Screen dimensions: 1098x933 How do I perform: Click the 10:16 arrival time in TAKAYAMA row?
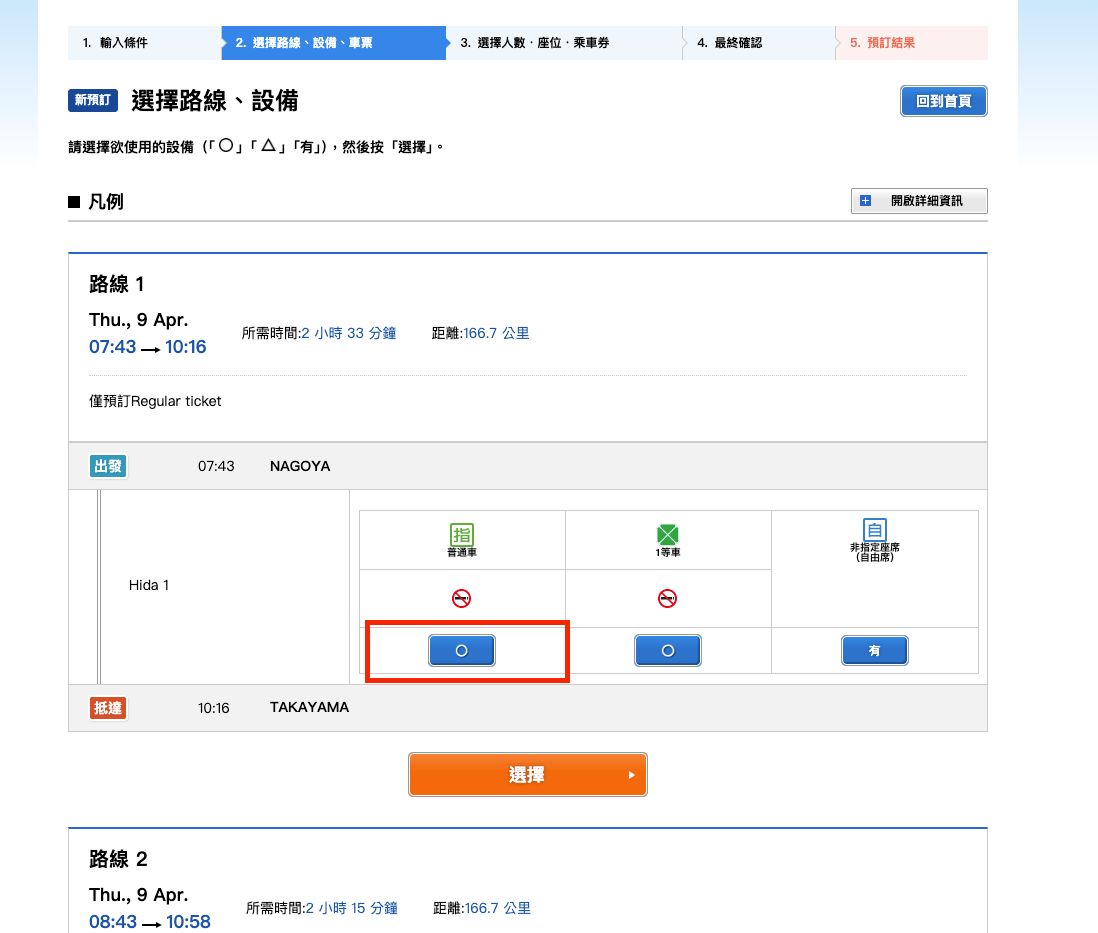[x=214, y=708]
